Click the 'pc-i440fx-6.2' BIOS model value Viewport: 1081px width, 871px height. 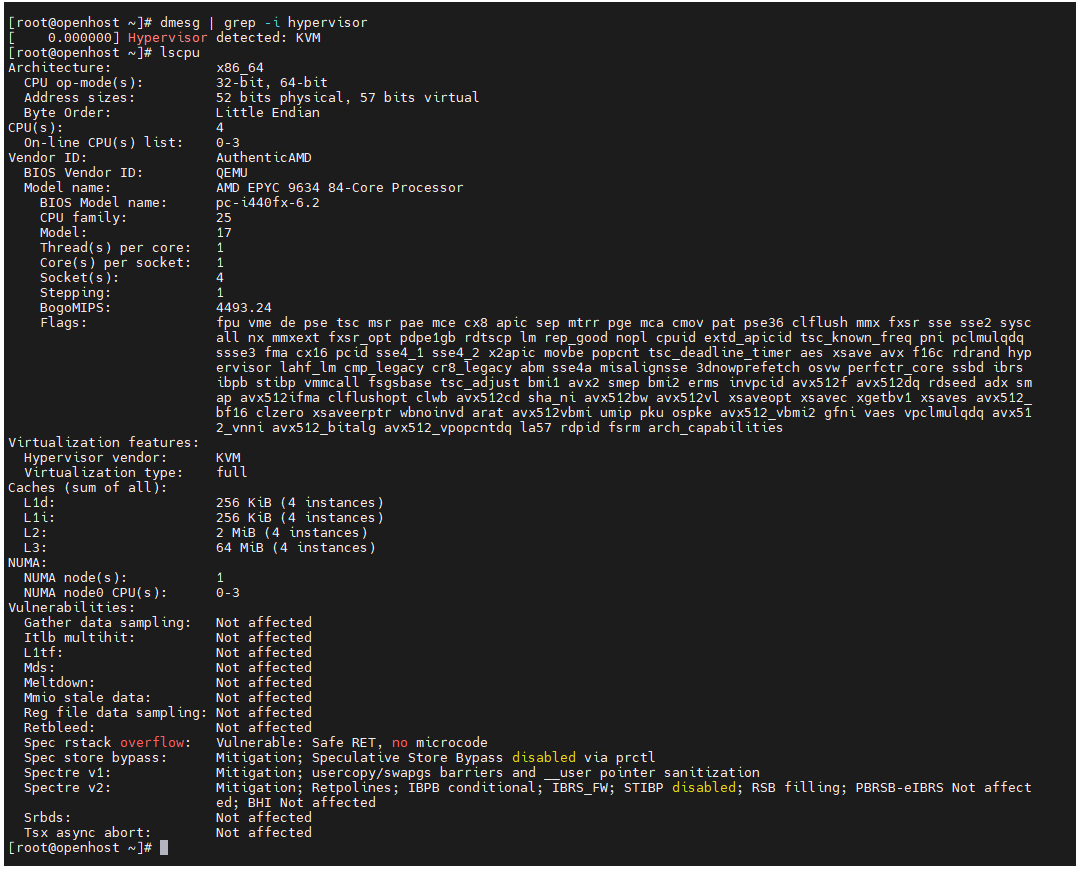pos(268,202)
